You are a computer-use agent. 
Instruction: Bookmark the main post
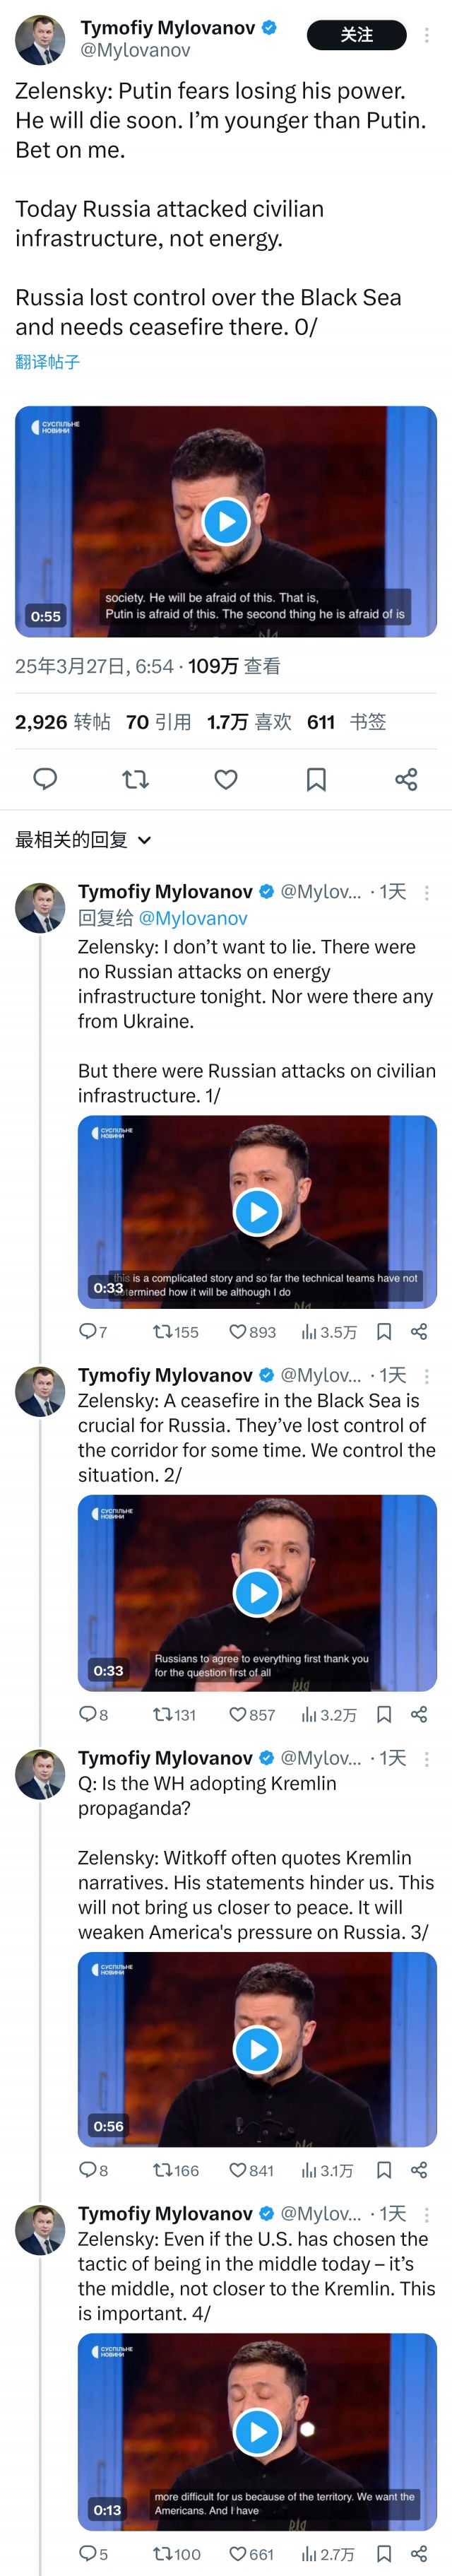click(316, 779)
